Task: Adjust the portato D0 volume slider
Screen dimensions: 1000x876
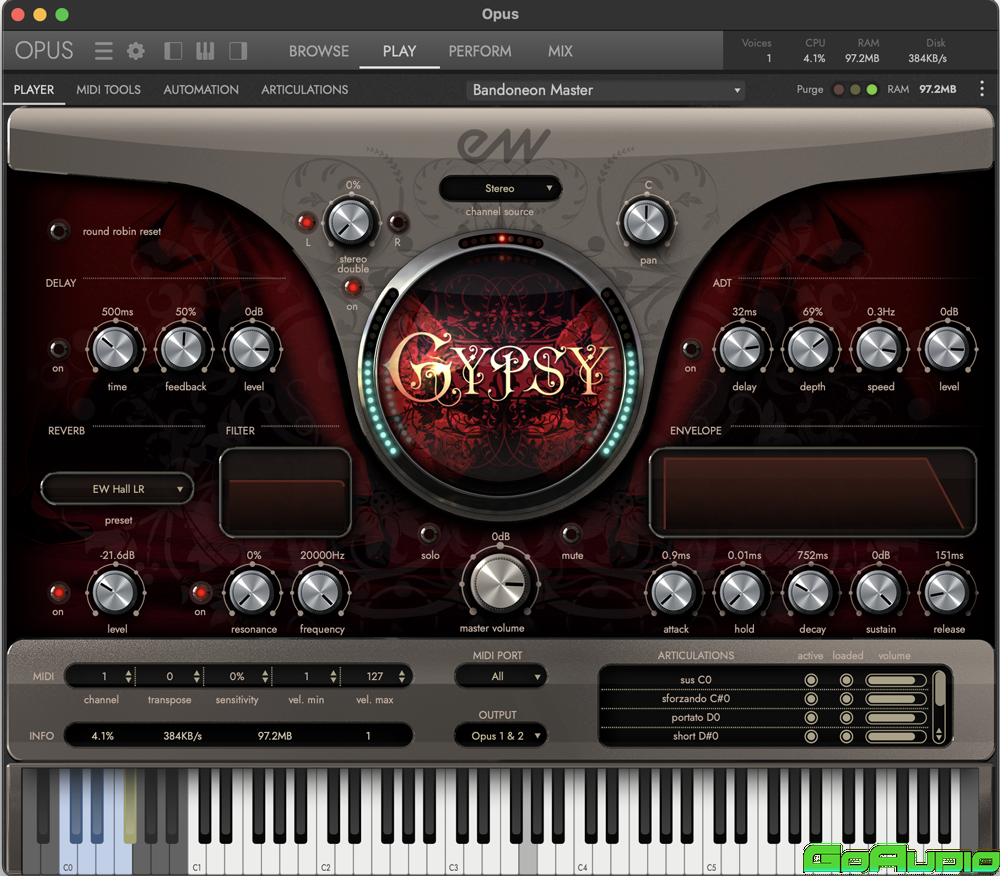Action: click(895, 718)
